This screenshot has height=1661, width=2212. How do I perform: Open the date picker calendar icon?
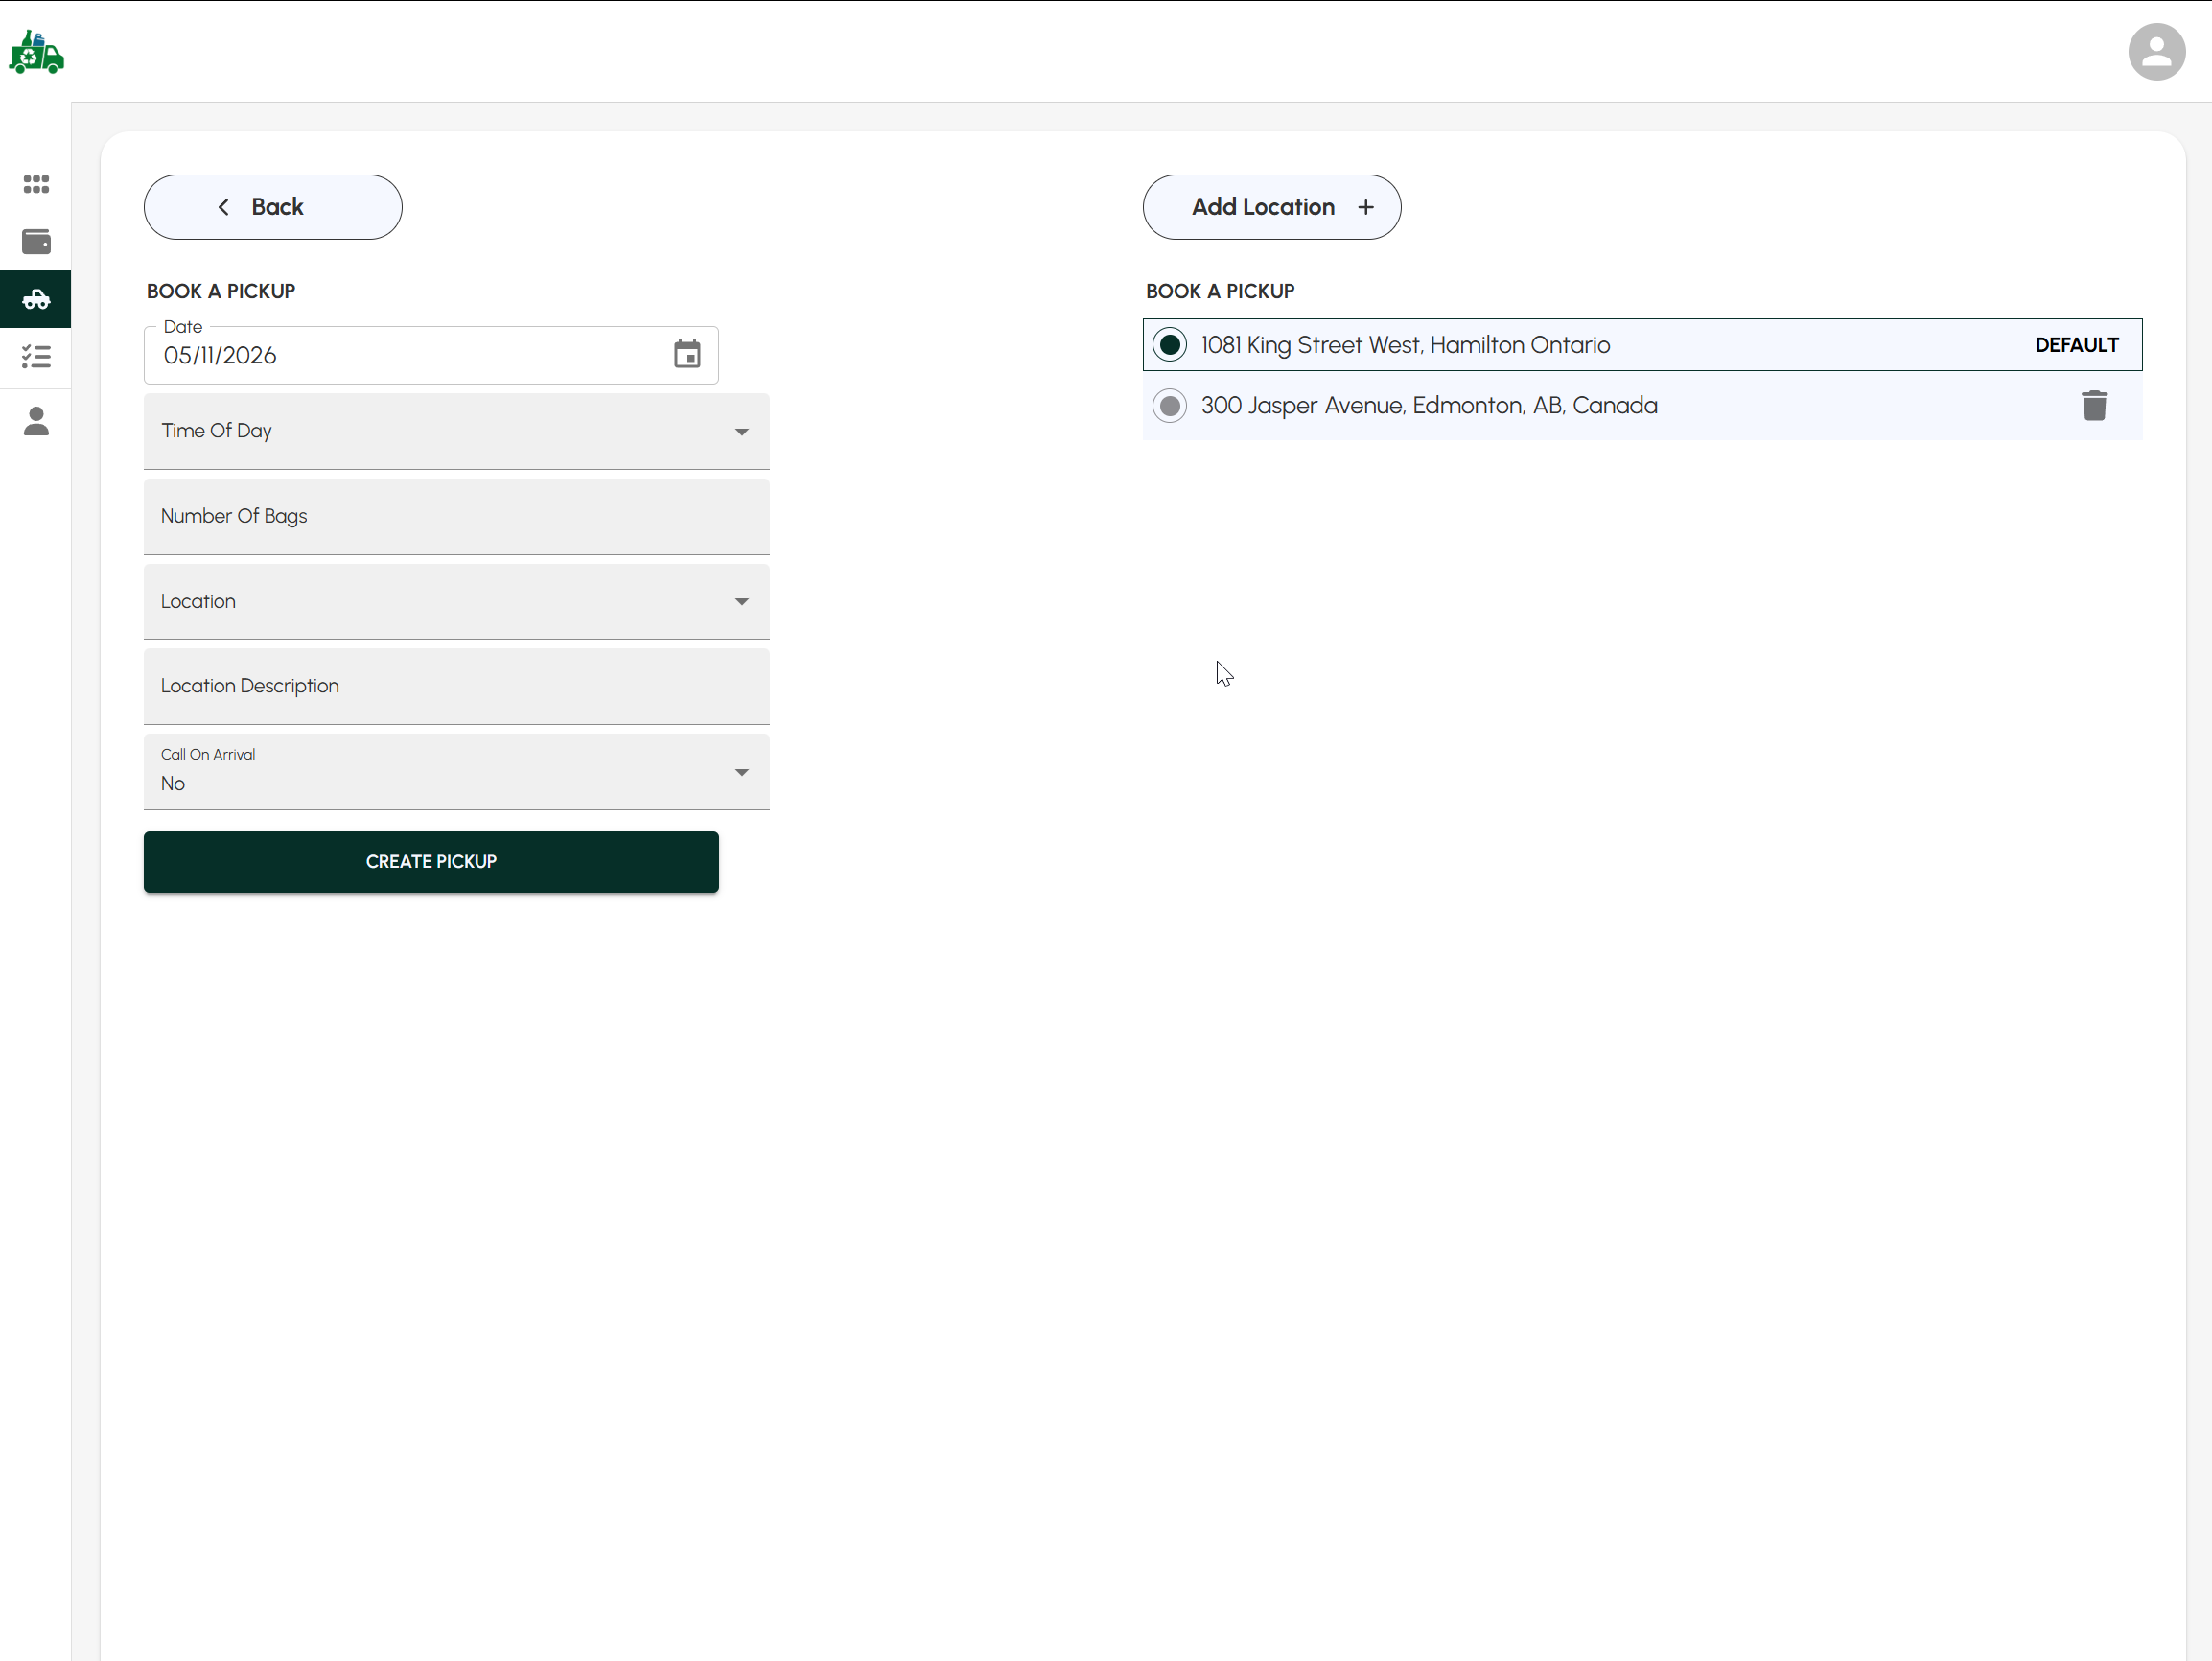coord(687,354)
